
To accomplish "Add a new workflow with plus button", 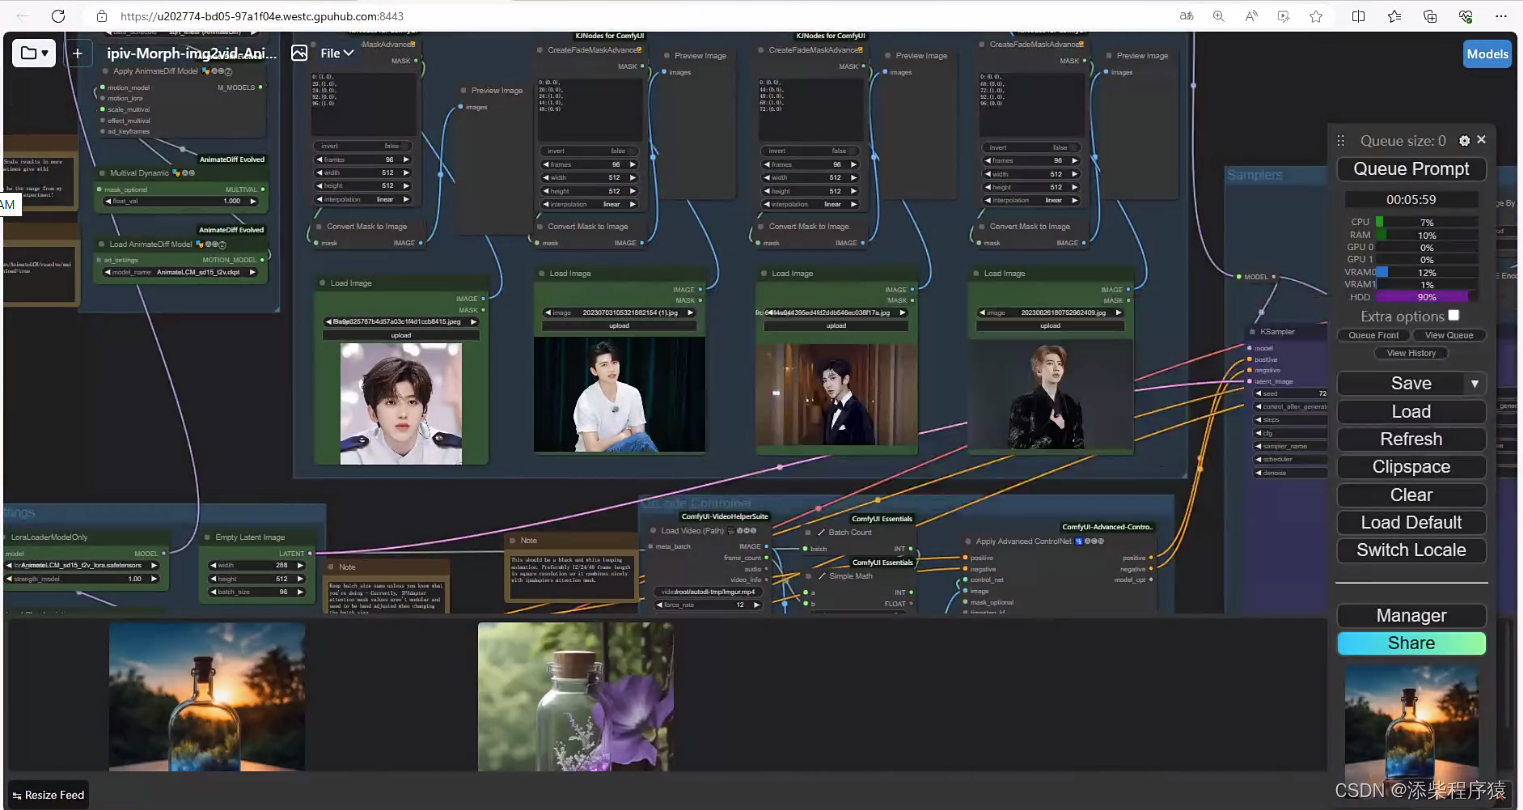I will click(x=77, y=53).
